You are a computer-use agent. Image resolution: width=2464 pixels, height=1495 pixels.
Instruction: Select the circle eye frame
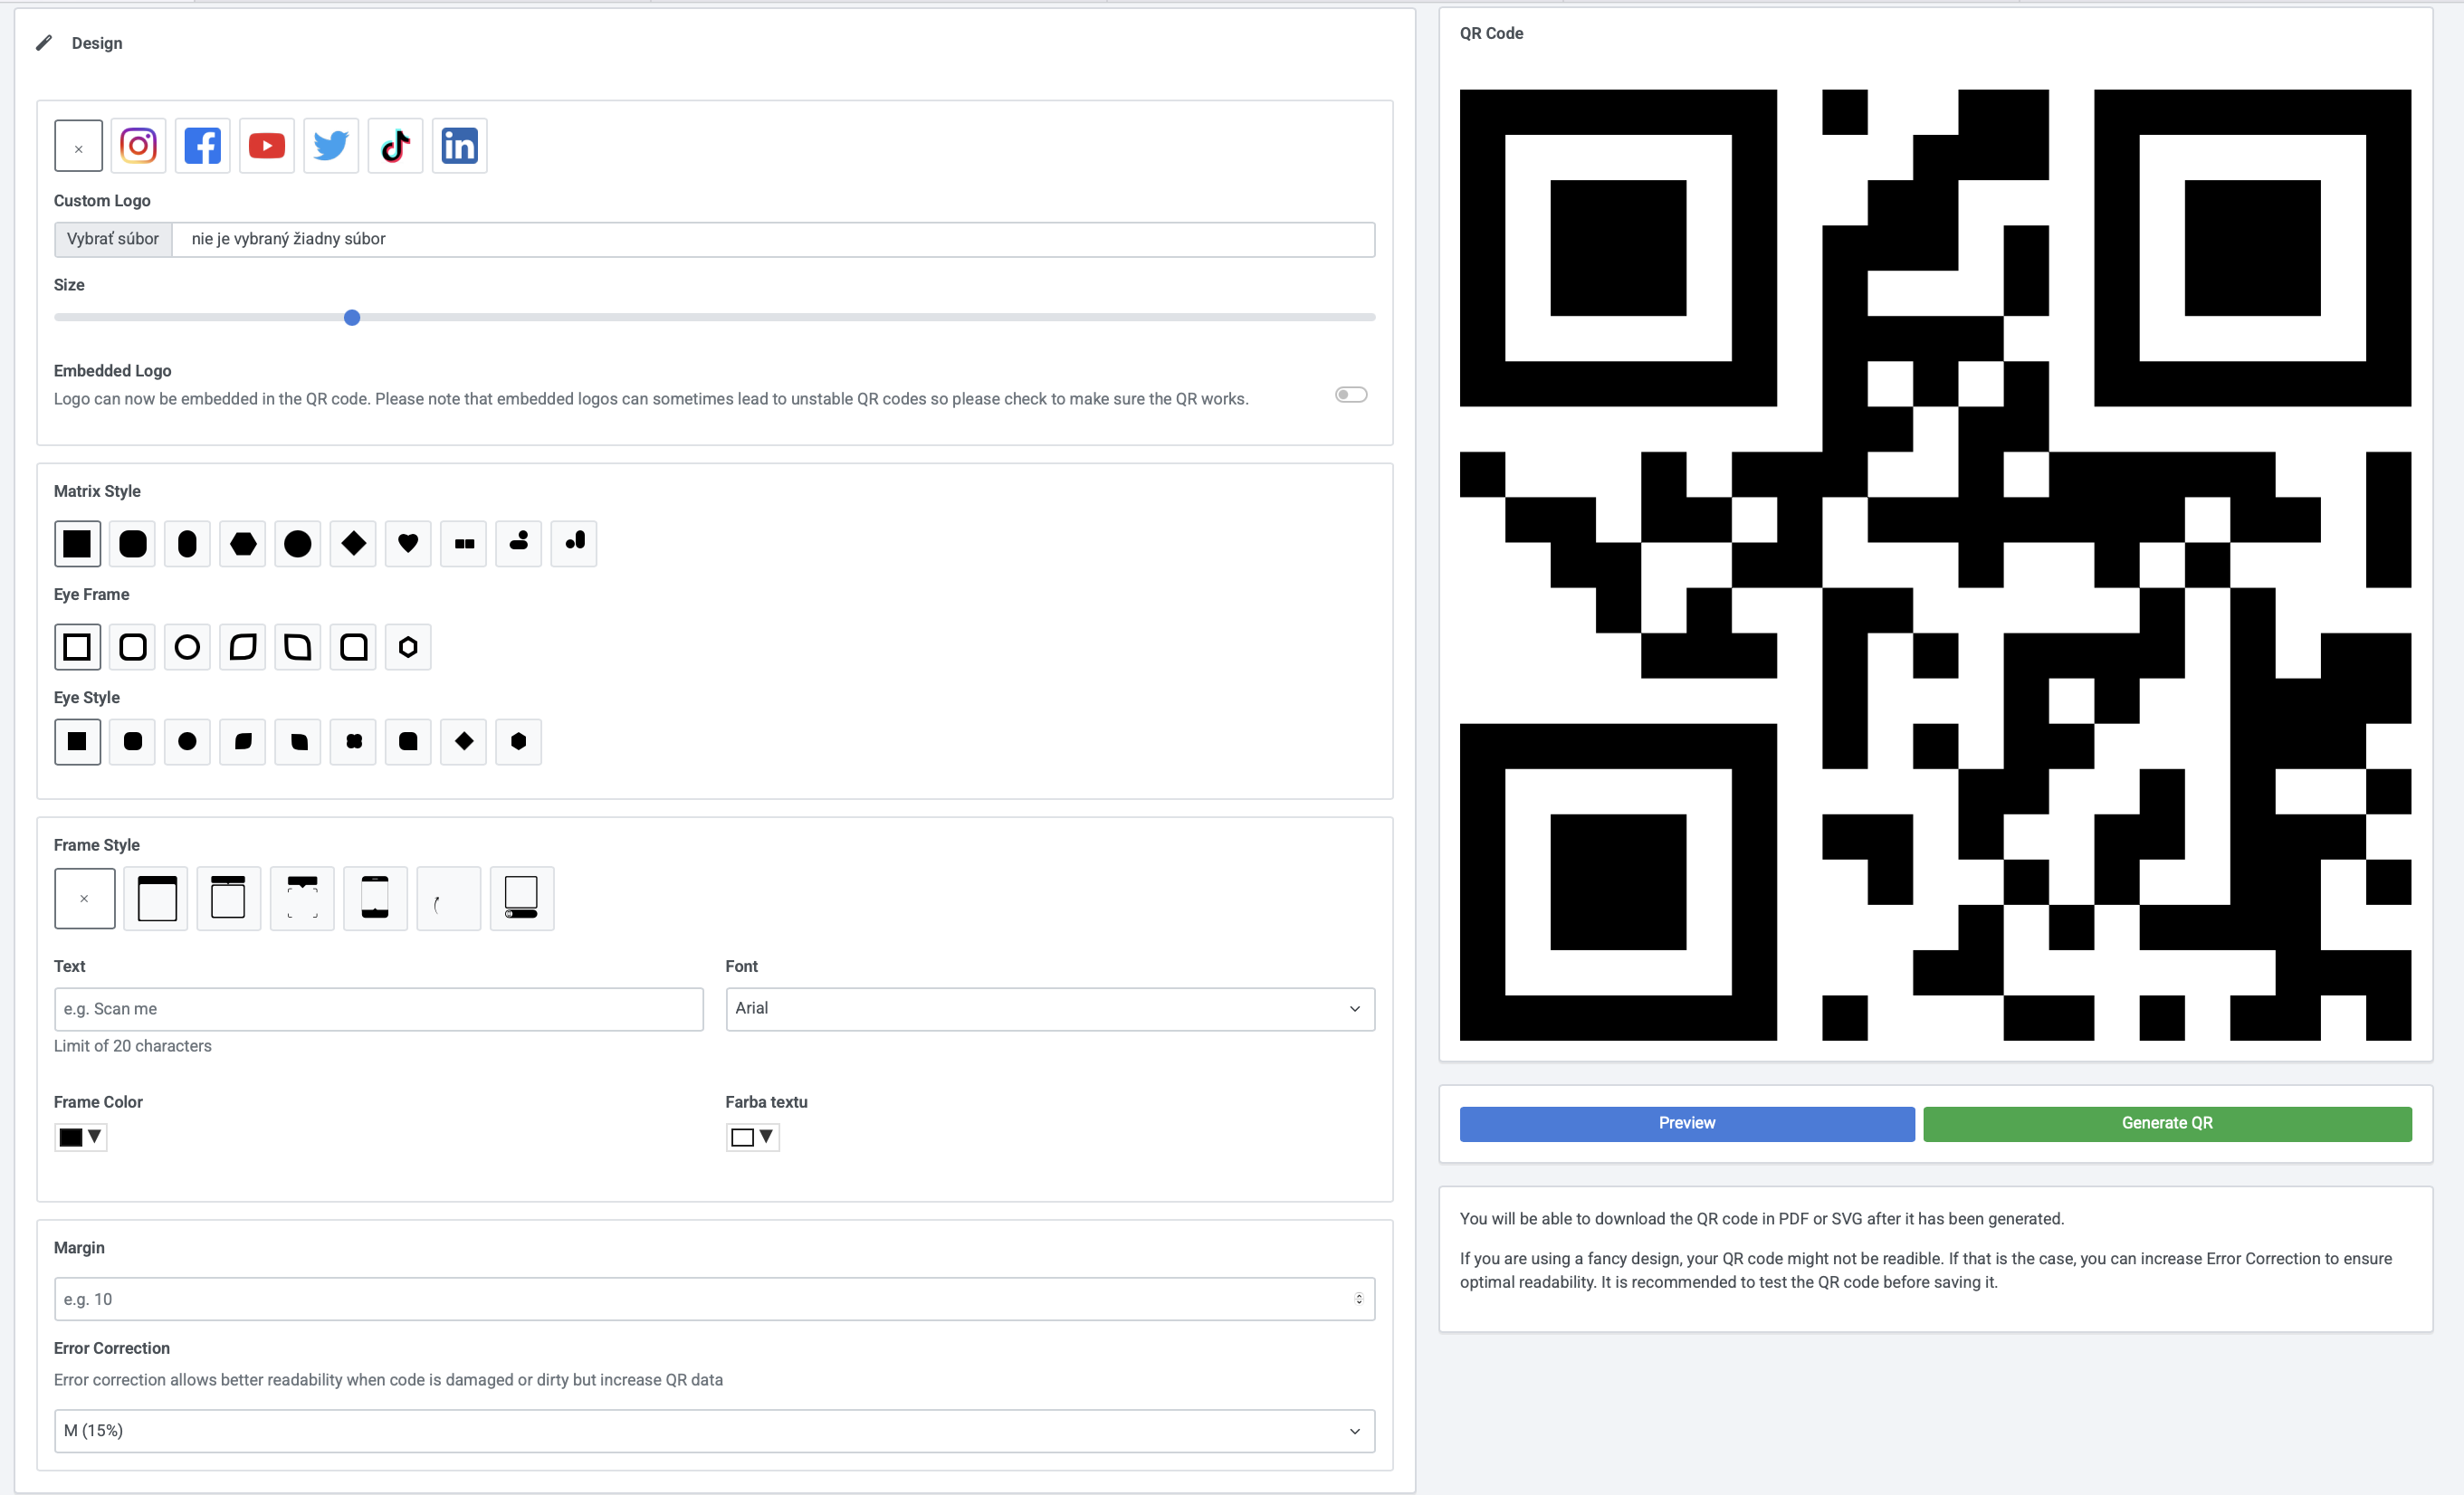(x=187, y=647)
